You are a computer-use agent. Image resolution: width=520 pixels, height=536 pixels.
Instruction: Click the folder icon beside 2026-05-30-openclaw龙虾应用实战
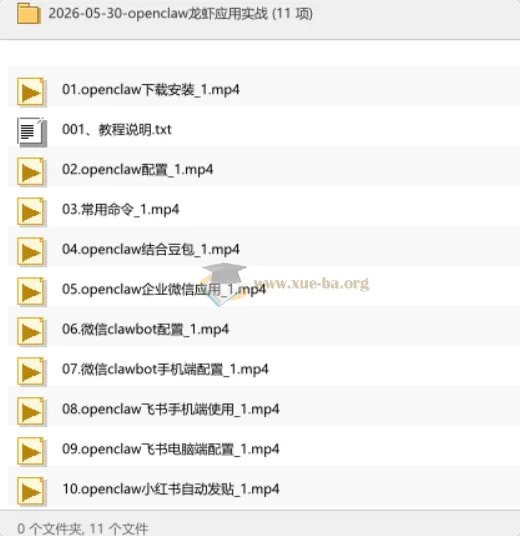(29, 14)
